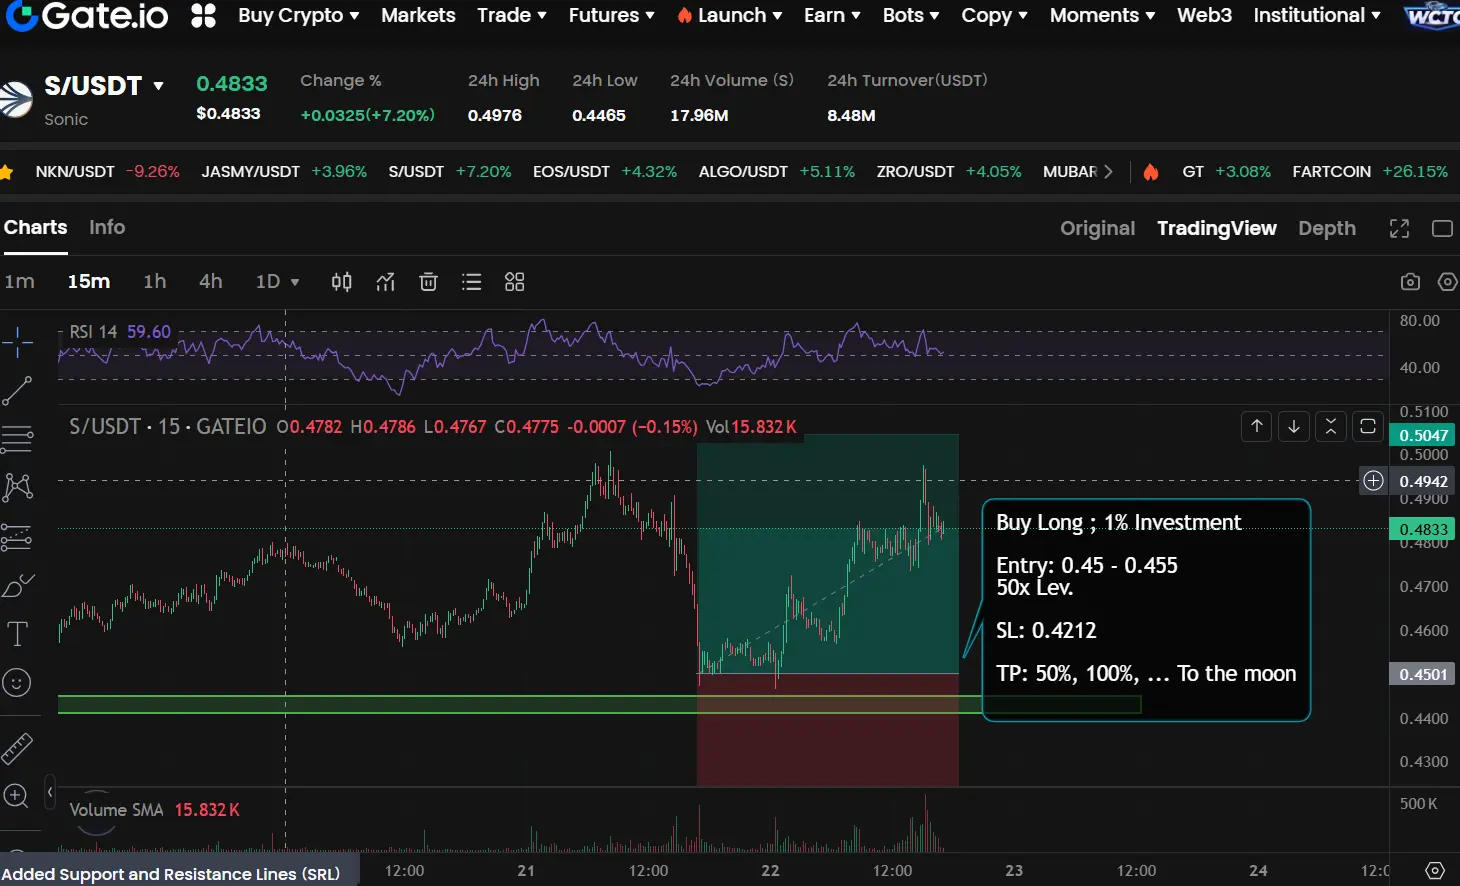The height and width of the screenshot is (886, 1460).
Task: Switch to the 1h timeframe
Action: point(155,282)
